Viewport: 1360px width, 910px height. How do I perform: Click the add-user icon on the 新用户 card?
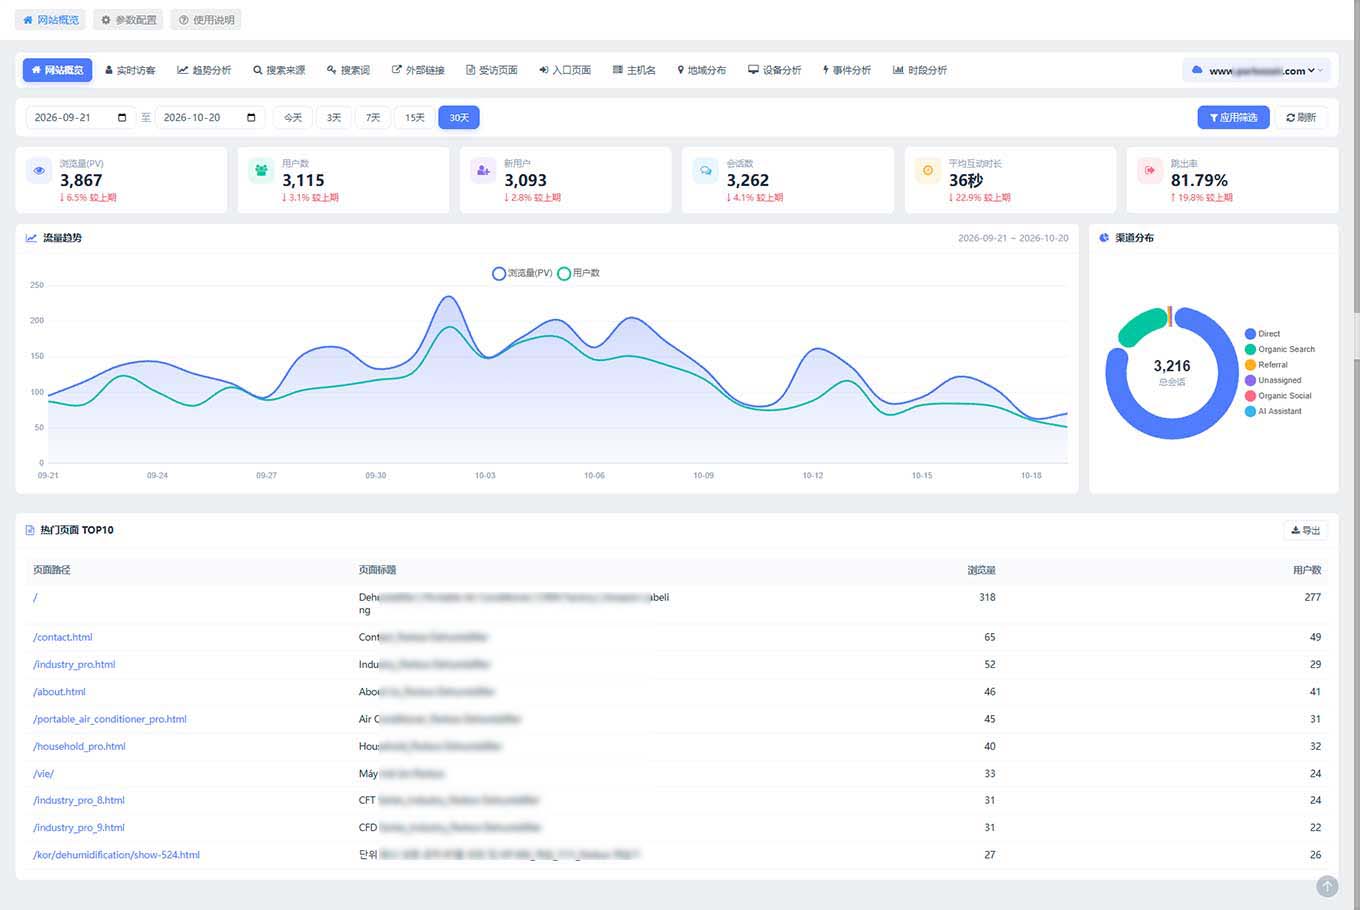point(483,171)
